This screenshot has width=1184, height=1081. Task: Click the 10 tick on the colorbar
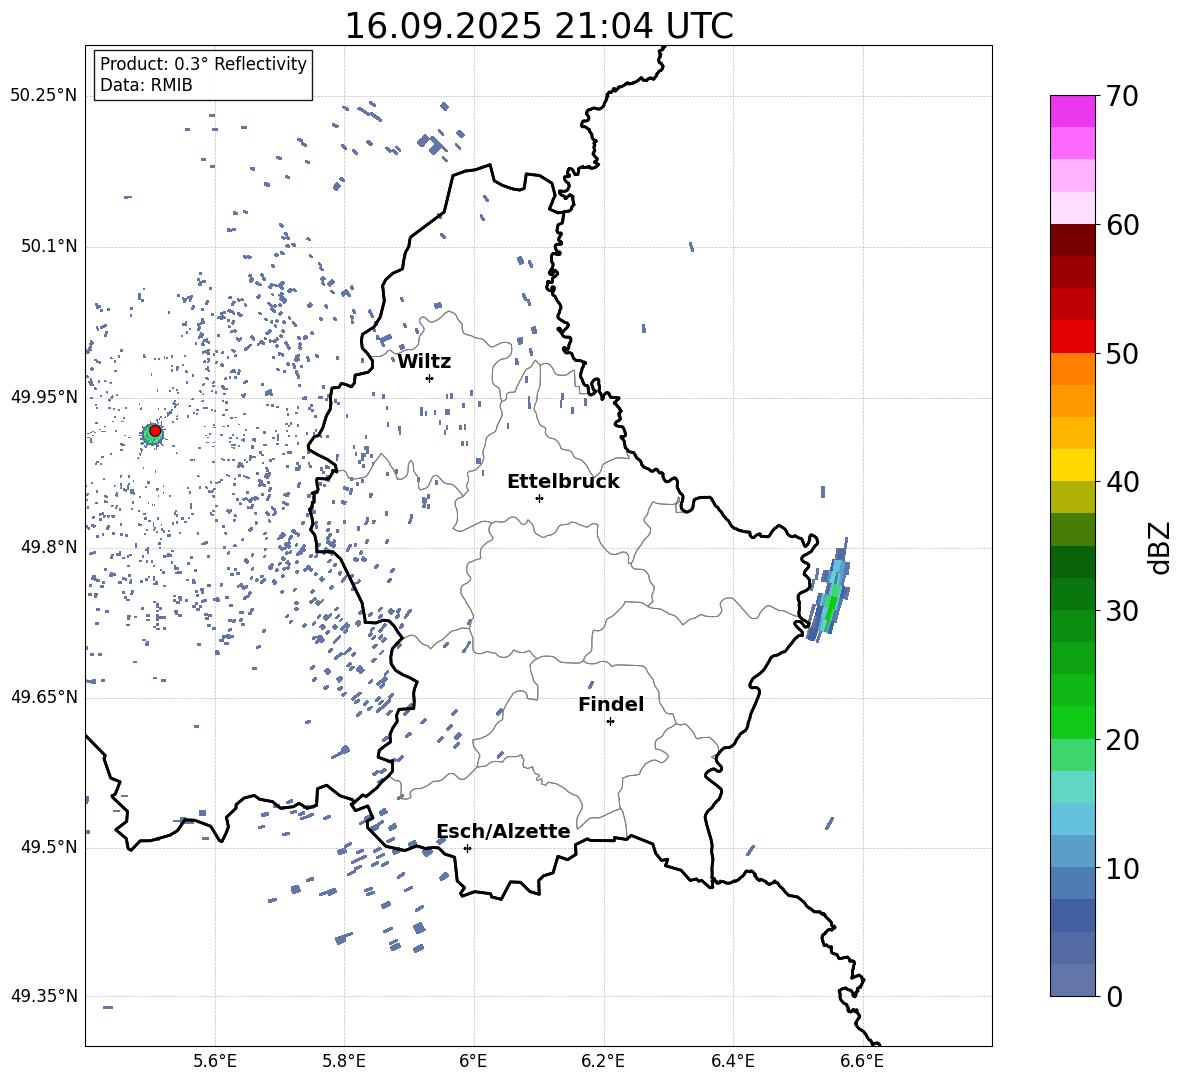1121,868
